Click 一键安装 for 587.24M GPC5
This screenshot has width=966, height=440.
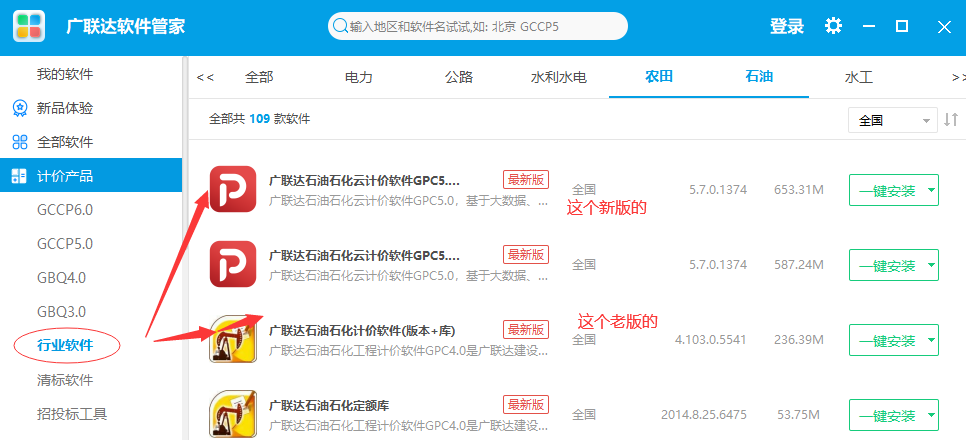pyautogui.click(x=887, y=266)
